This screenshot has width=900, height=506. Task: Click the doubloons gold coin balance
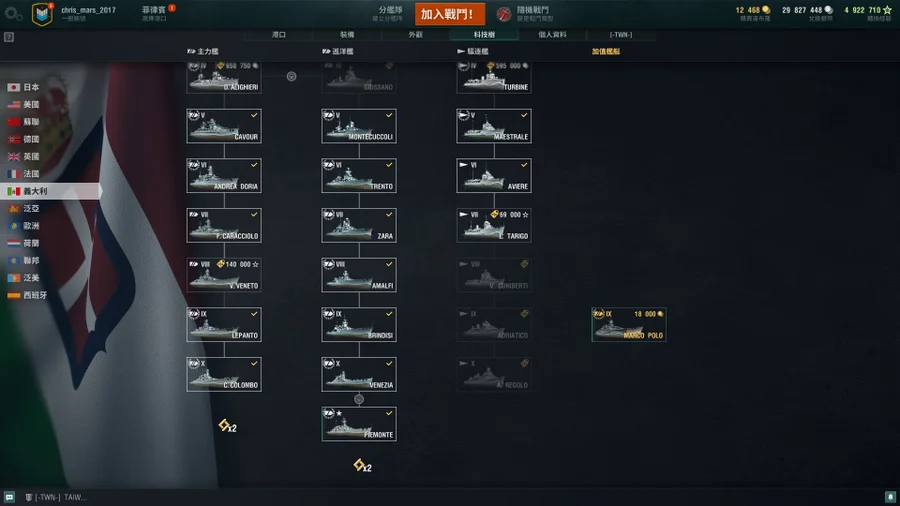(x=753, y=10)
